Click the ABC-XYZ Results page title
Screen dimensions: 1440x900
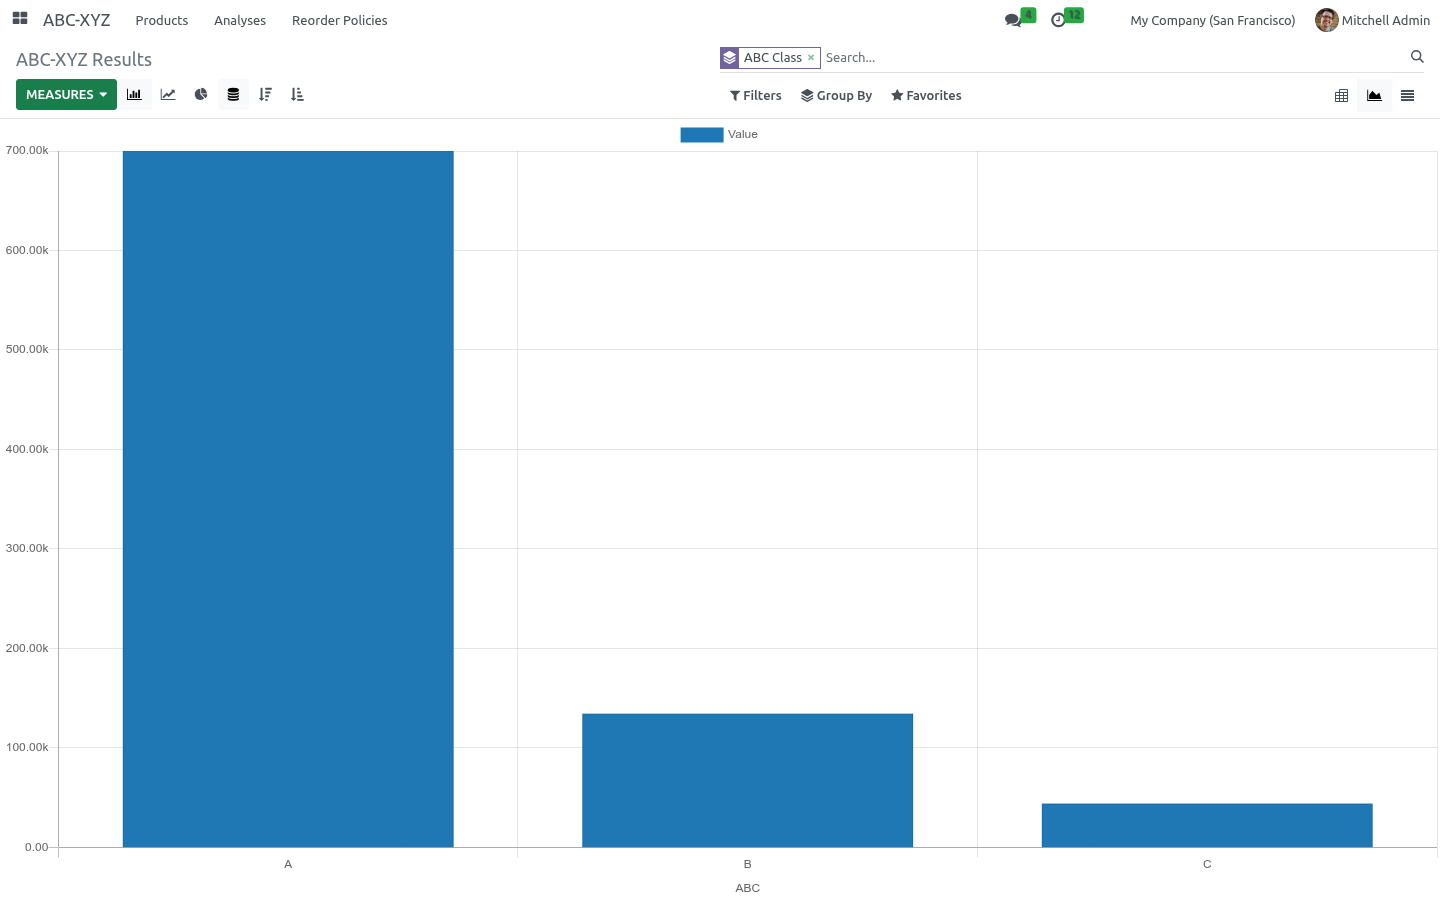84,60
